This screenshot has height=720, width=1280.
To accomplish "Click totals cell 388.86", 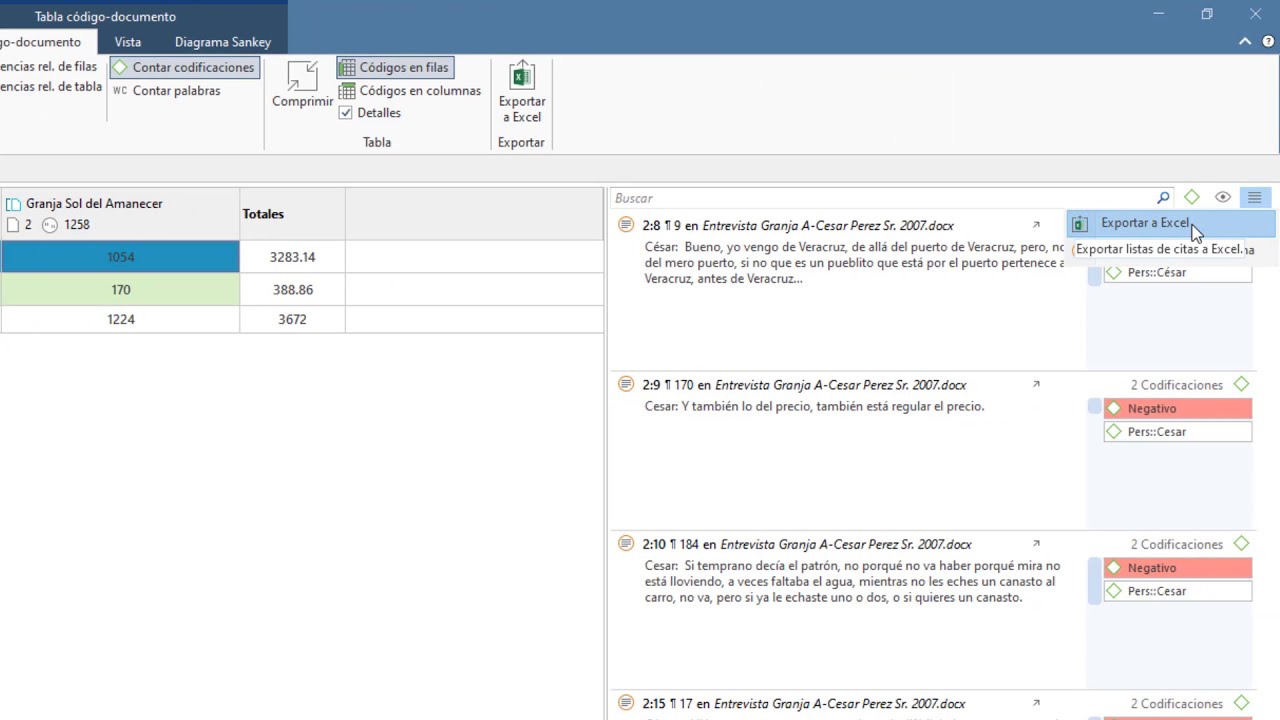I will [x=292, y=289].
